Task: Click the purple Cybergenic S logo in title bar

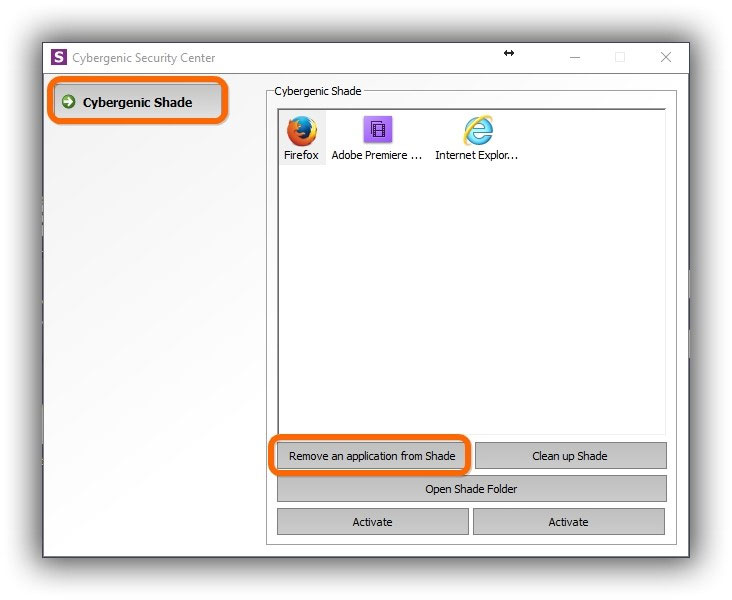Action: (59, 58)
